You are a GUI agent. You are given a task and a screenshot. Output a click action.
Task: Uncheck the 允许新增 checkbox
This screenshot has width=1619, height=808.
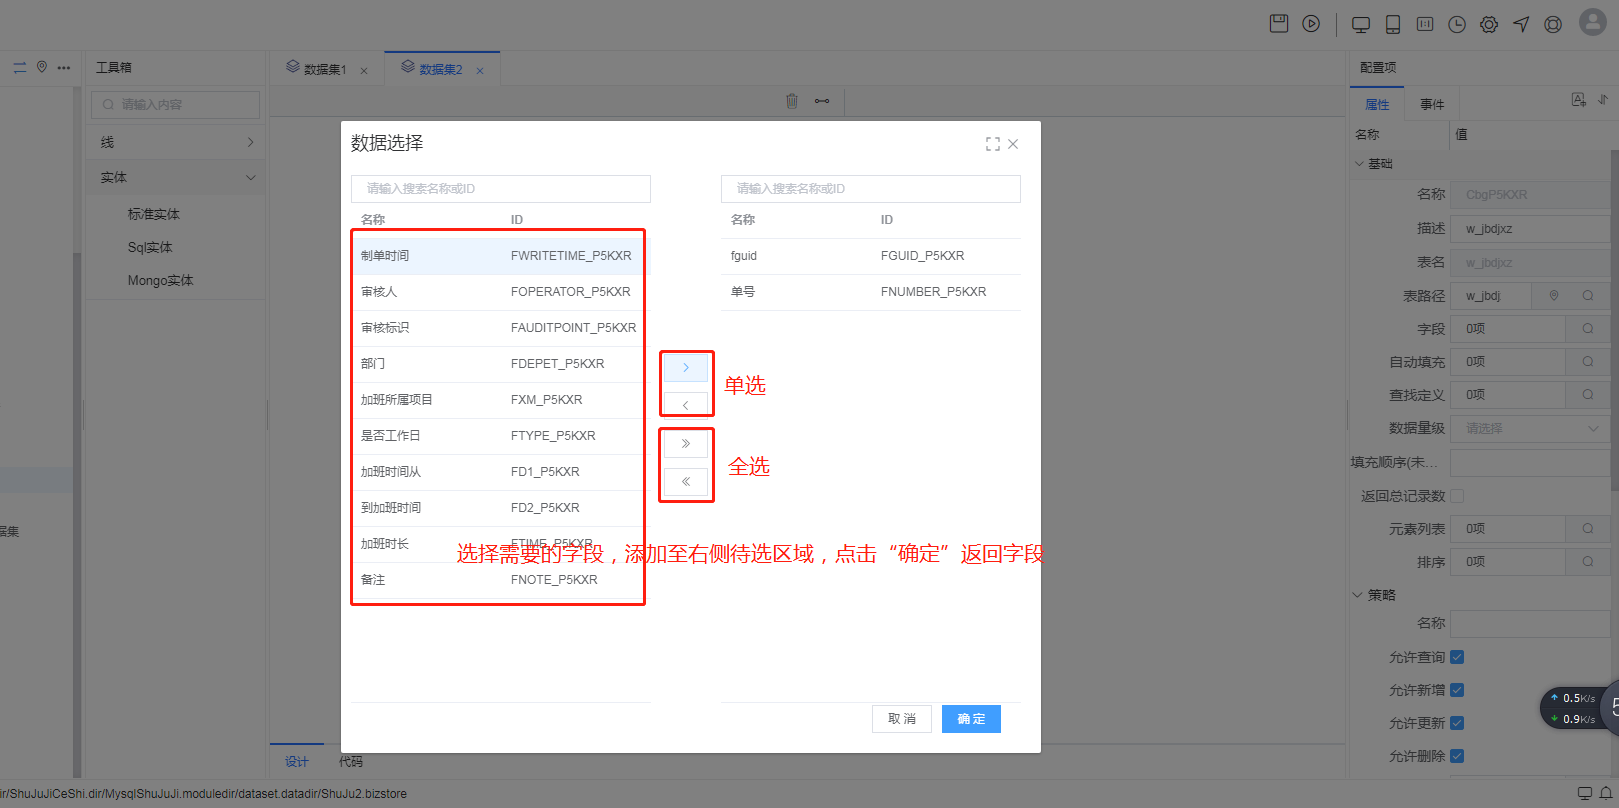point(1457,690)
